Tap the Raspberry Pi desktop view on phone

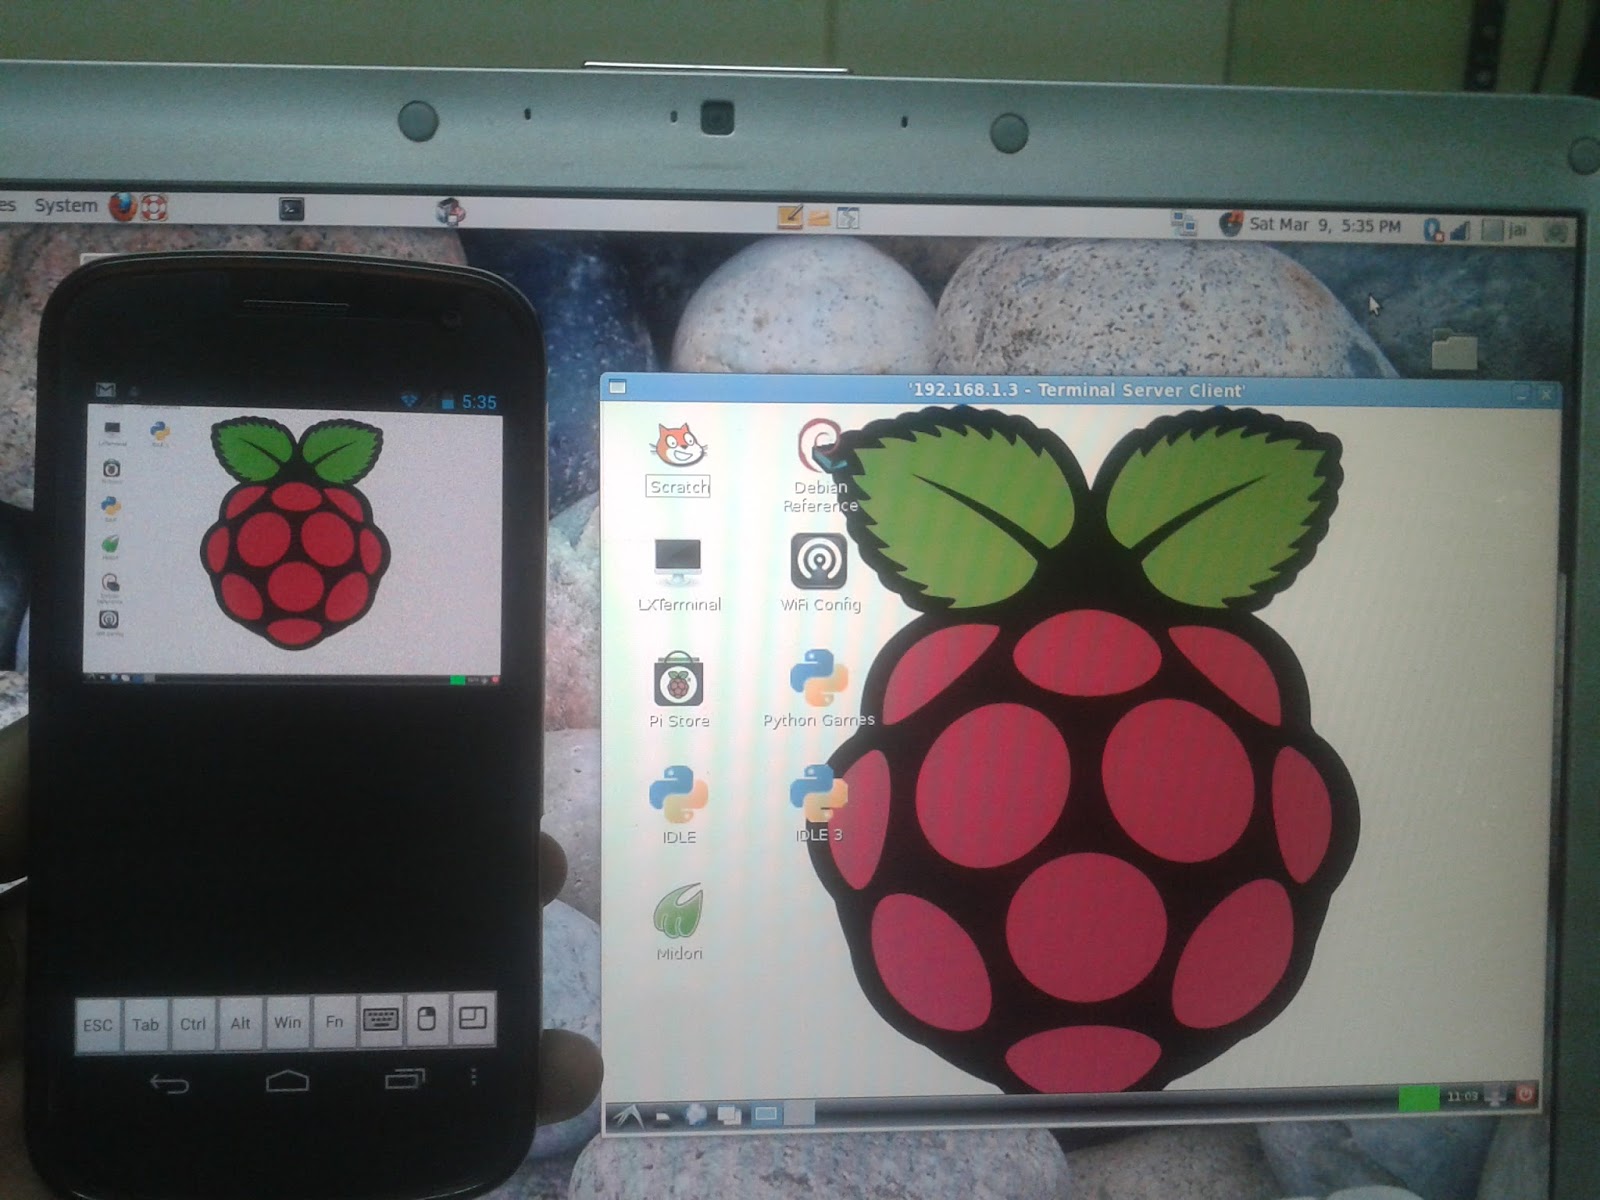[x=292, y=545]
